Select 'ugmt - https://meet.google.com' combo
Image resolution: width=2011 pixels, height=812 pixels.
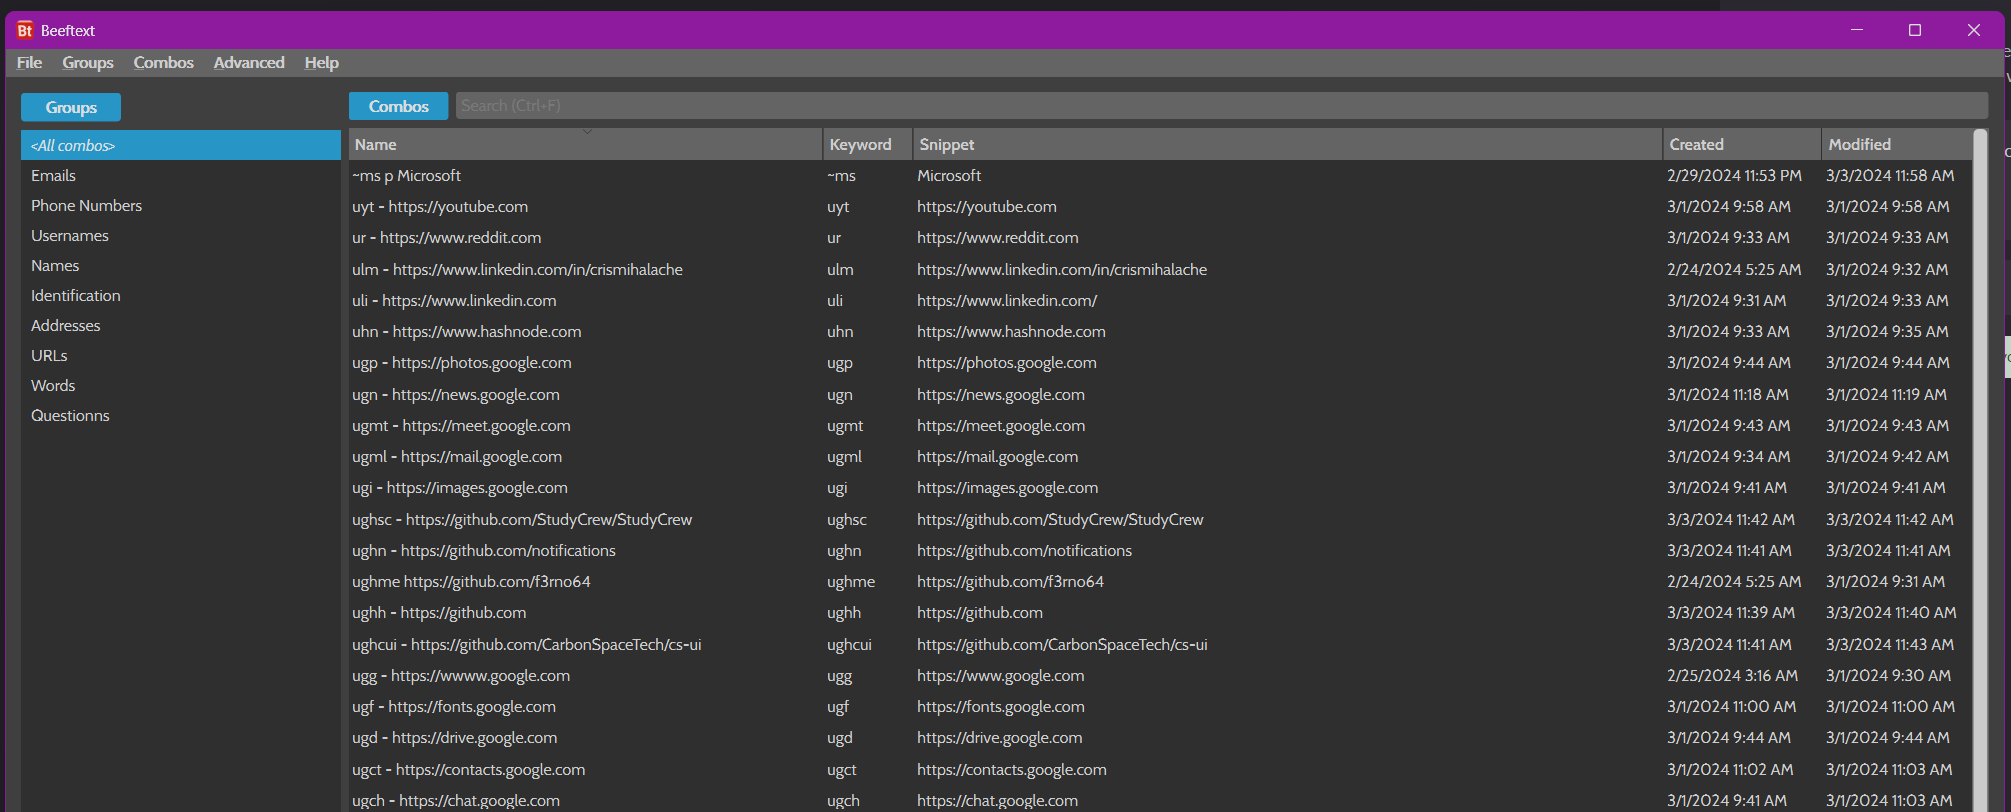461,425
